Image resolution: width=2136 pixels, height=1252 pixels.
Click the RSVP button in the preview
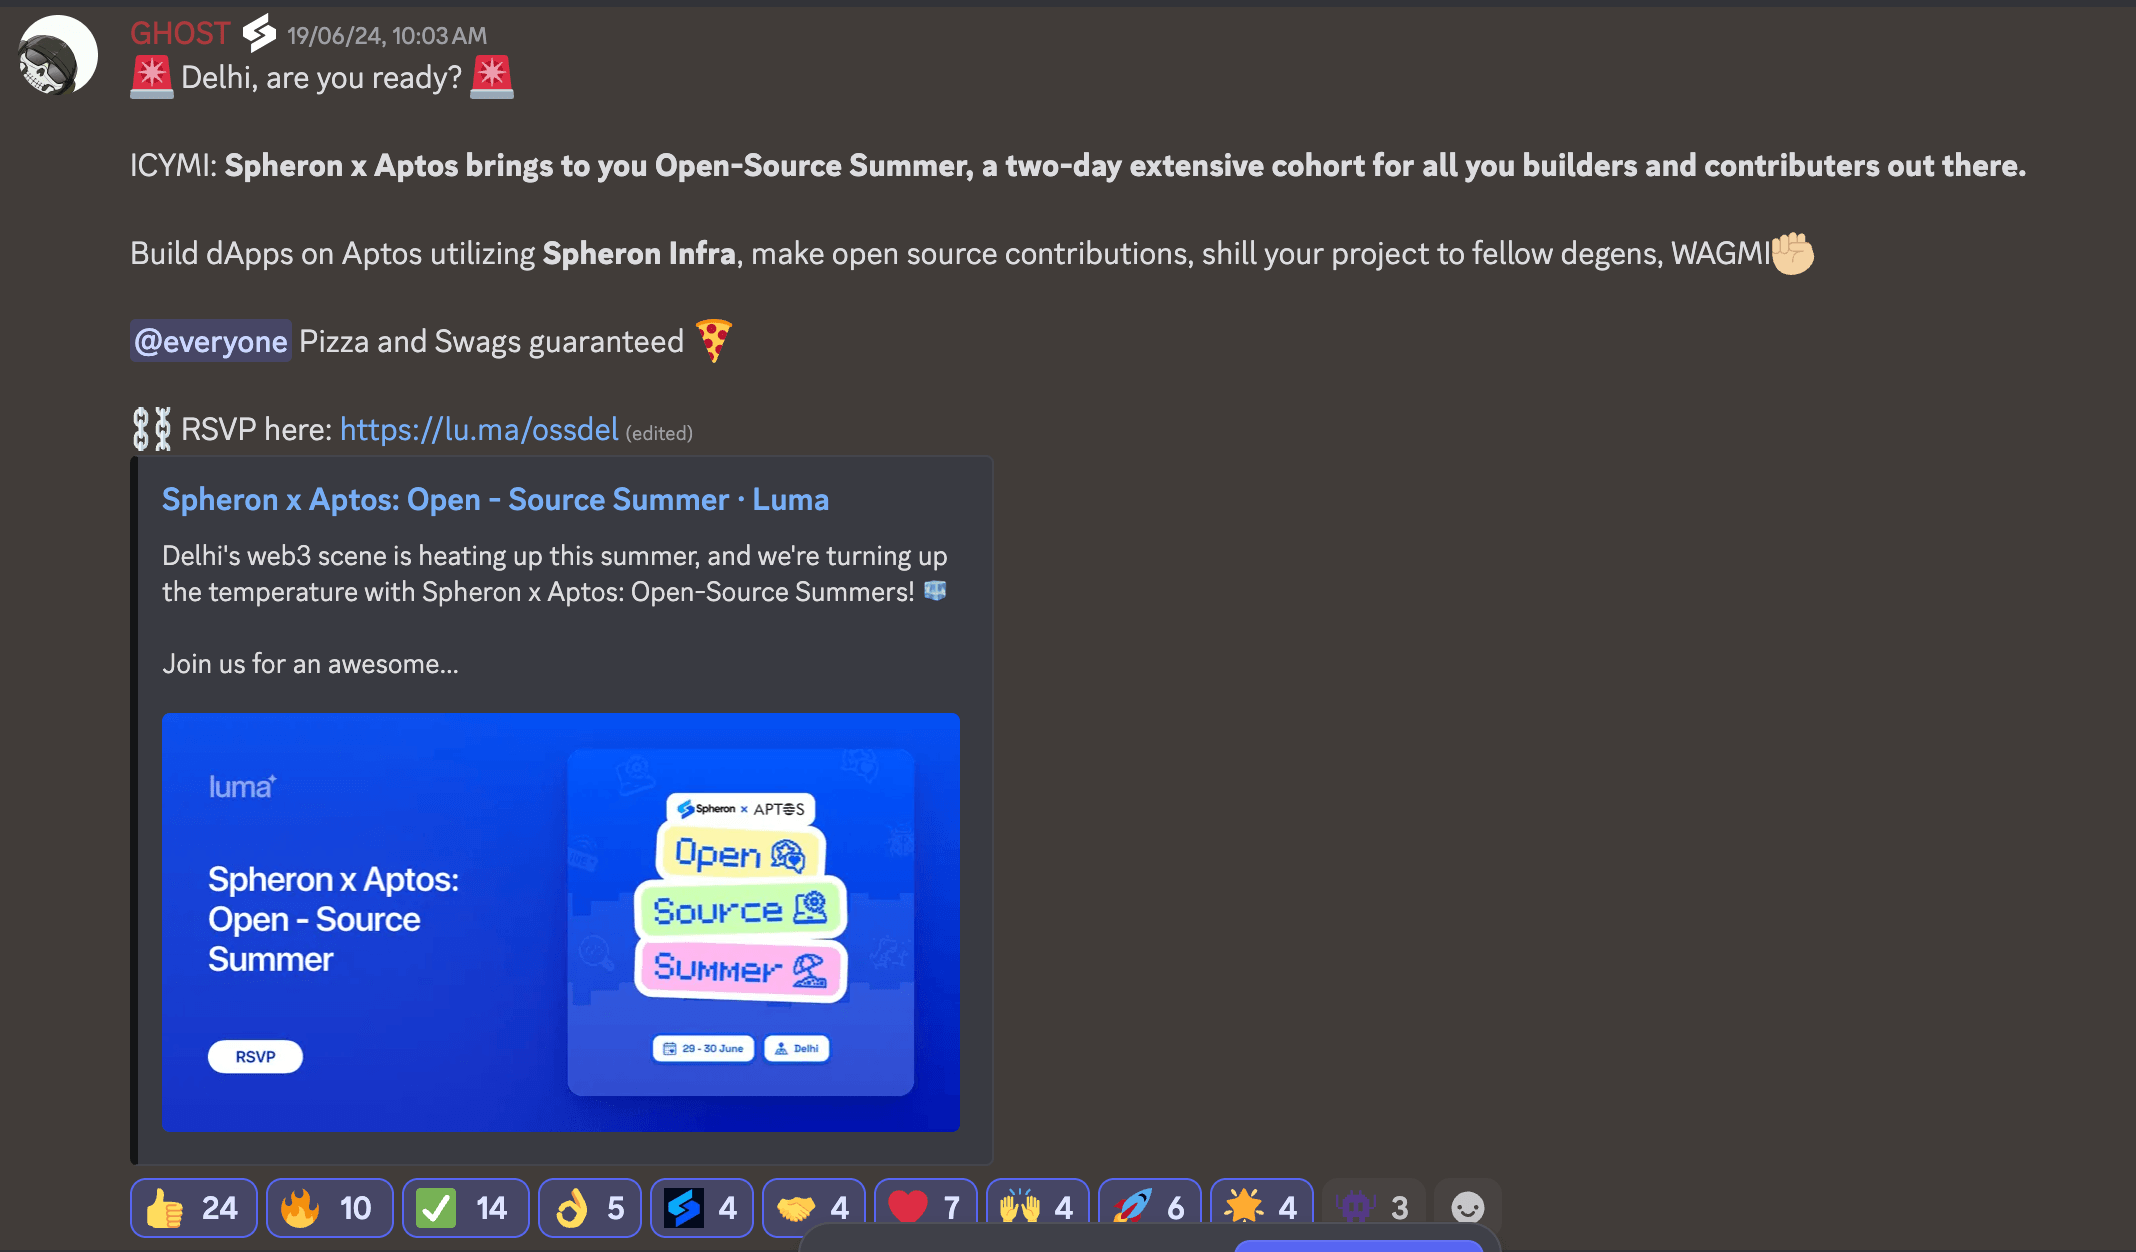[255, 1057]
